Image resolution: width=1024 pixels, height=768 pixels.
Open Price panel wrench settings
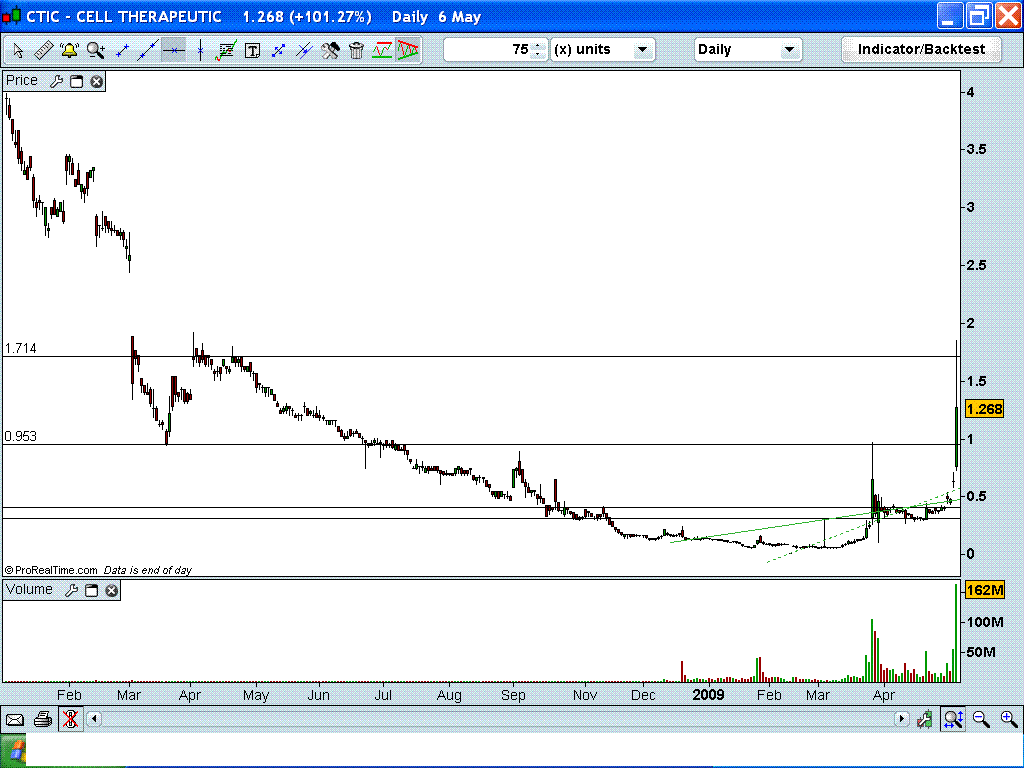pos(56,81)
